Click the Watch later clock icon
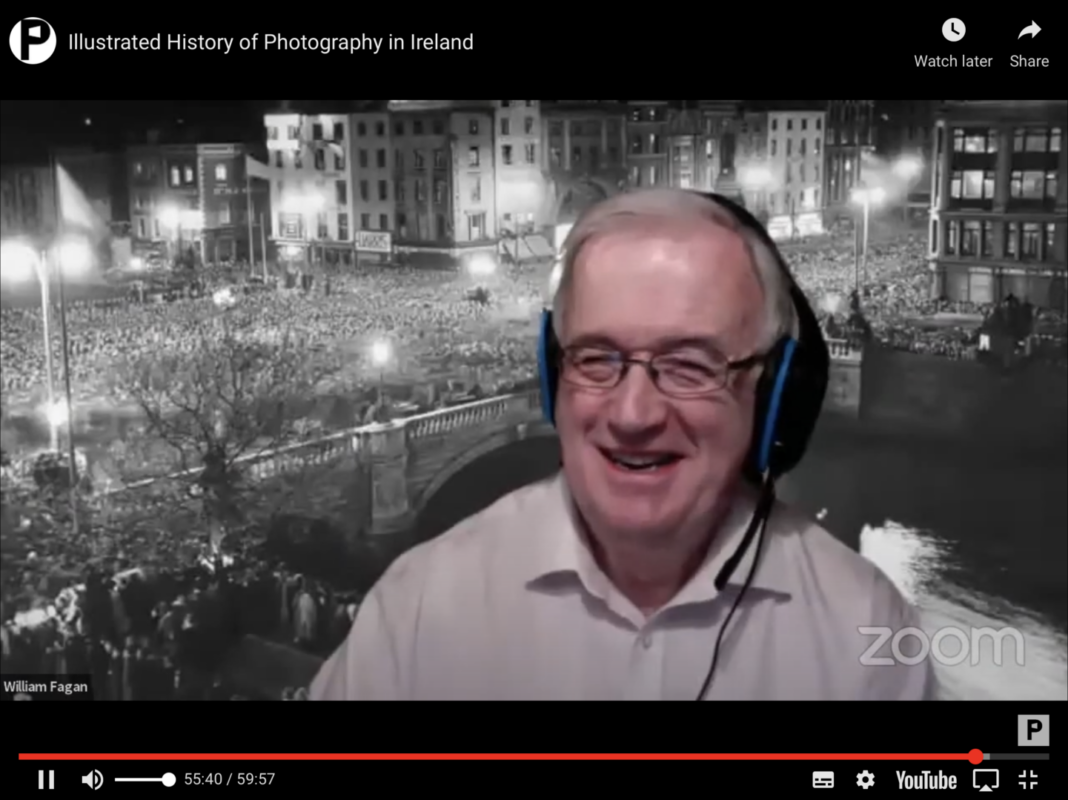The height and width of the screenshot is (800, 1068). coord(953,30)
